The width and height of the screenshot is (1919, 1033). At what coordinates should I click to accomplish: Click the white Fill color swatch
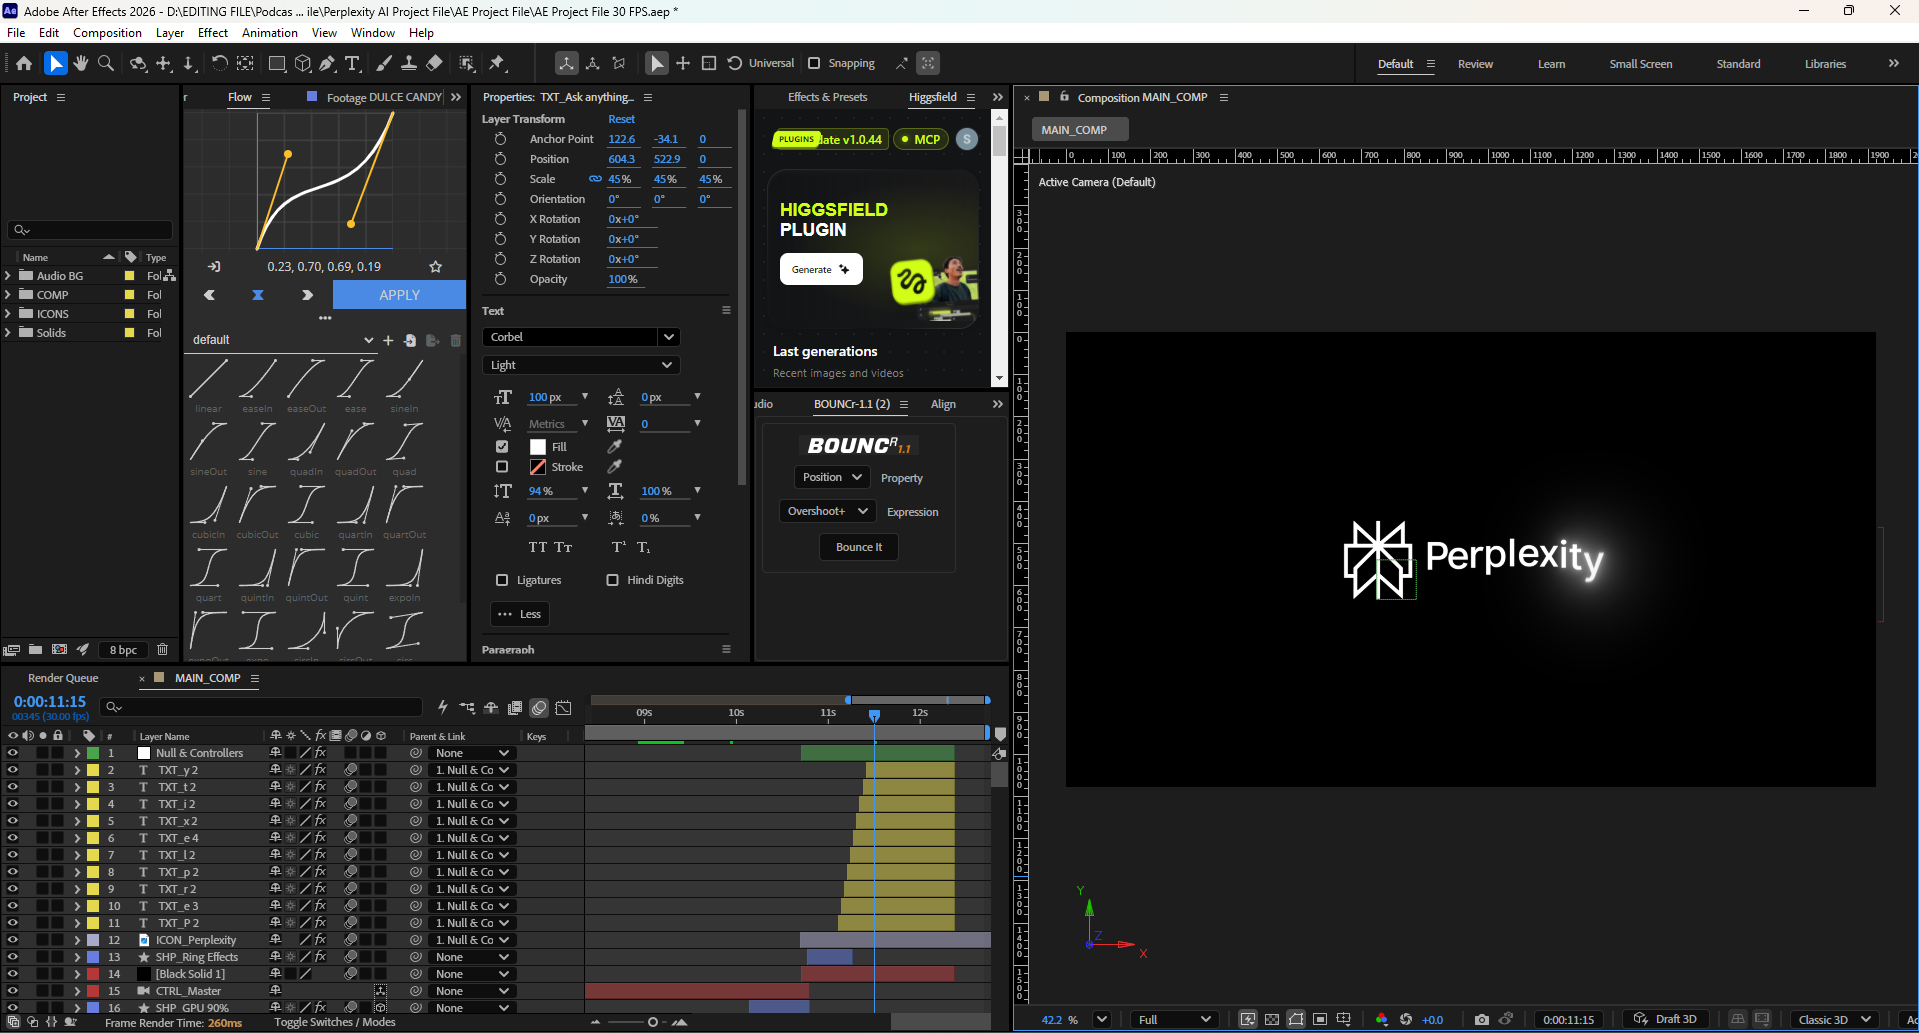pos(538,447)
